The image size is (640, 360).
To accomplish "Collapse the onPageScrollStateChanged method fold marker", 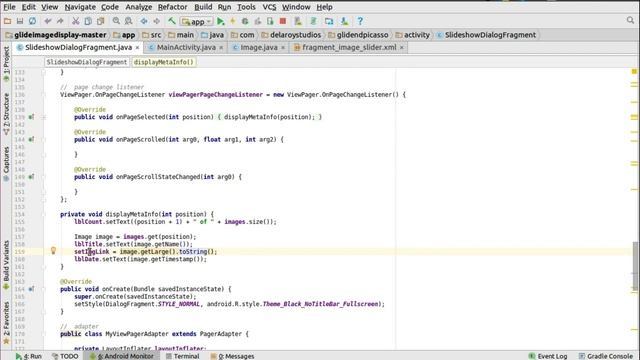I will [x=44, y=177].
